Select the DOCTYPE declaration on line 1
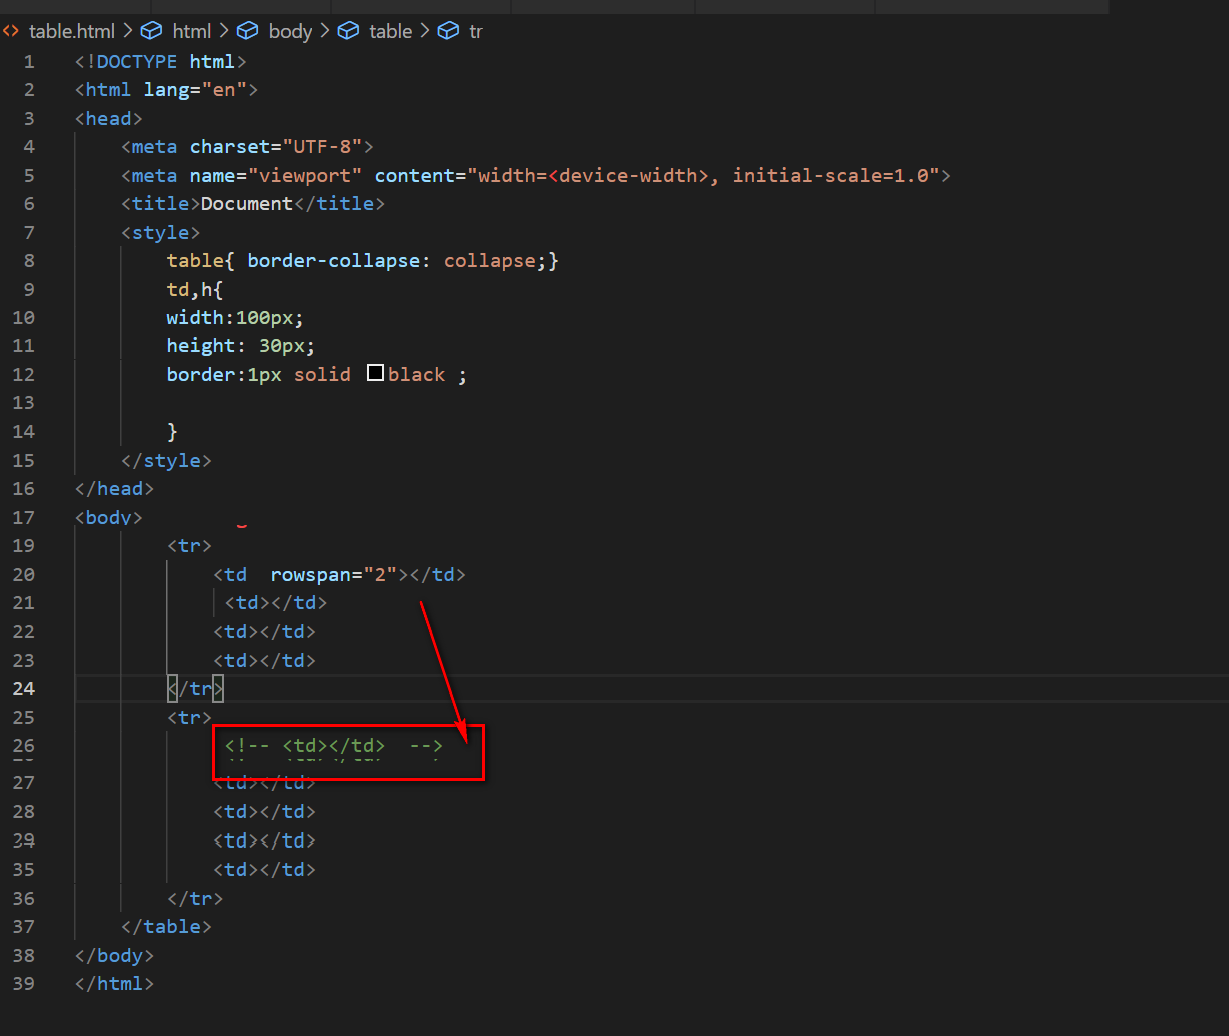 pyautogui.click(x=160, y=61)
